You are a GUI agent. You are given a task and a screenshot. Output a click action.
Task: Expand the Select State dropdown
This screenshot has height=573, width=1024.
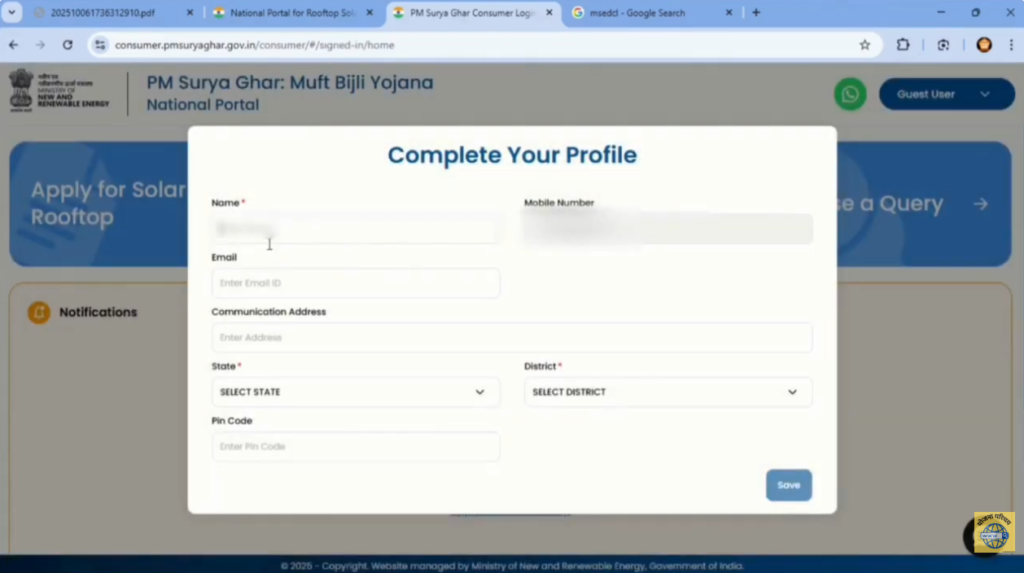[x=355, y=392]
